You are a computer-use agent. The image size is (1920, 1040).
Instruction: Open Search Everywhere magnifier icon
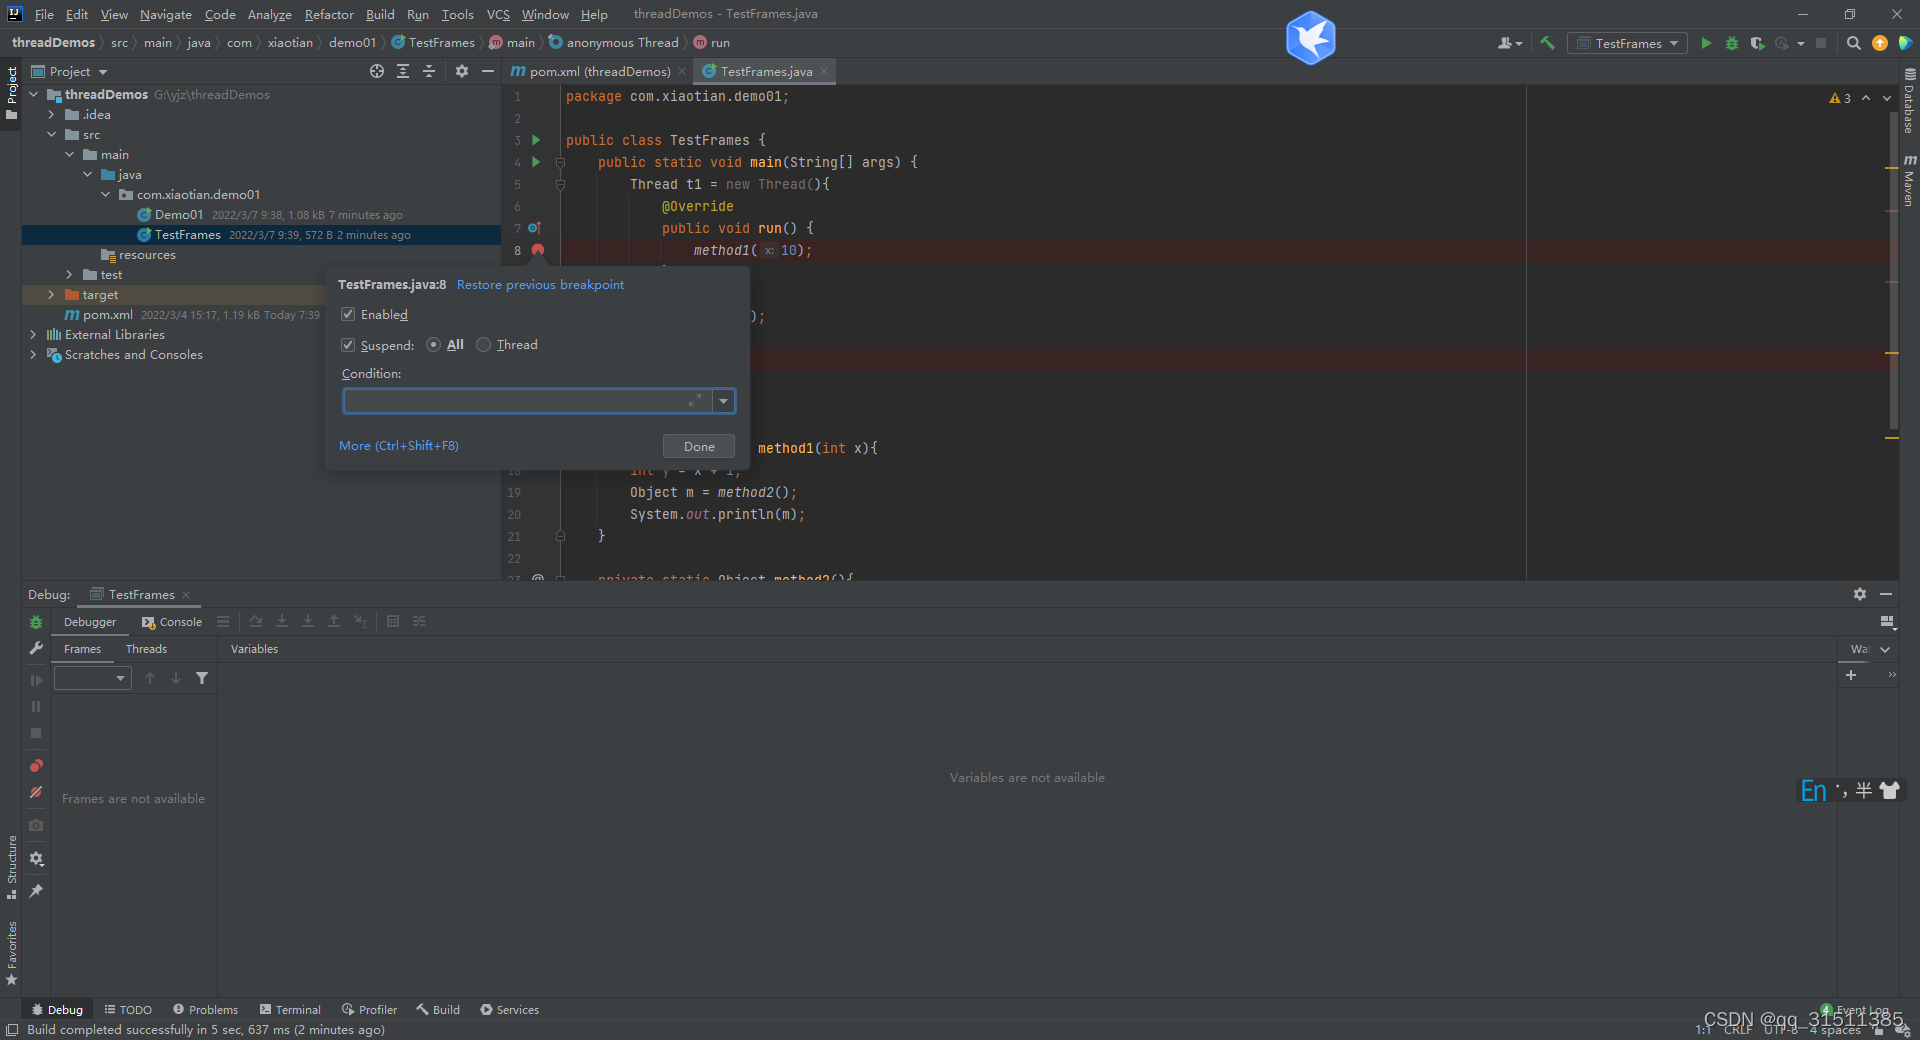[x=1853, y=43]
